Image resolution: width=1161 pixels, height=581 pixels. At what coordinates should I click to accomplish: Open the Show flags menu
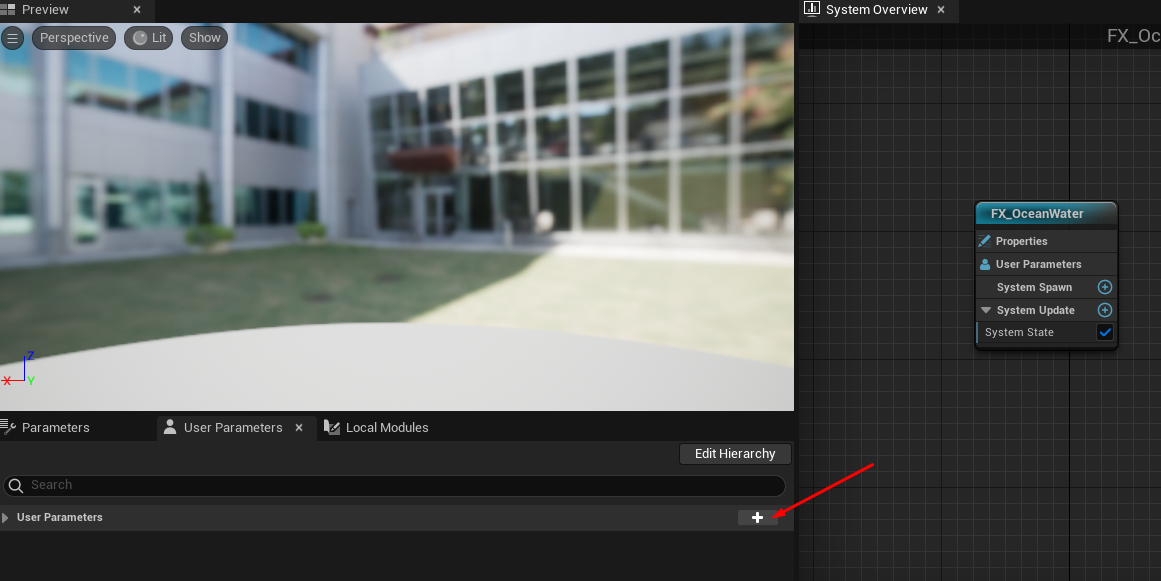(x=204, y=38)
